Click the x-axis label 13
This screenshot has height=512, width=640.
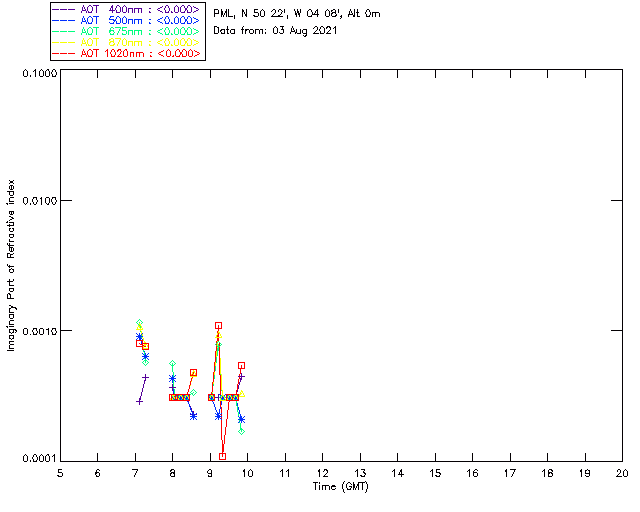pos(360,473)
